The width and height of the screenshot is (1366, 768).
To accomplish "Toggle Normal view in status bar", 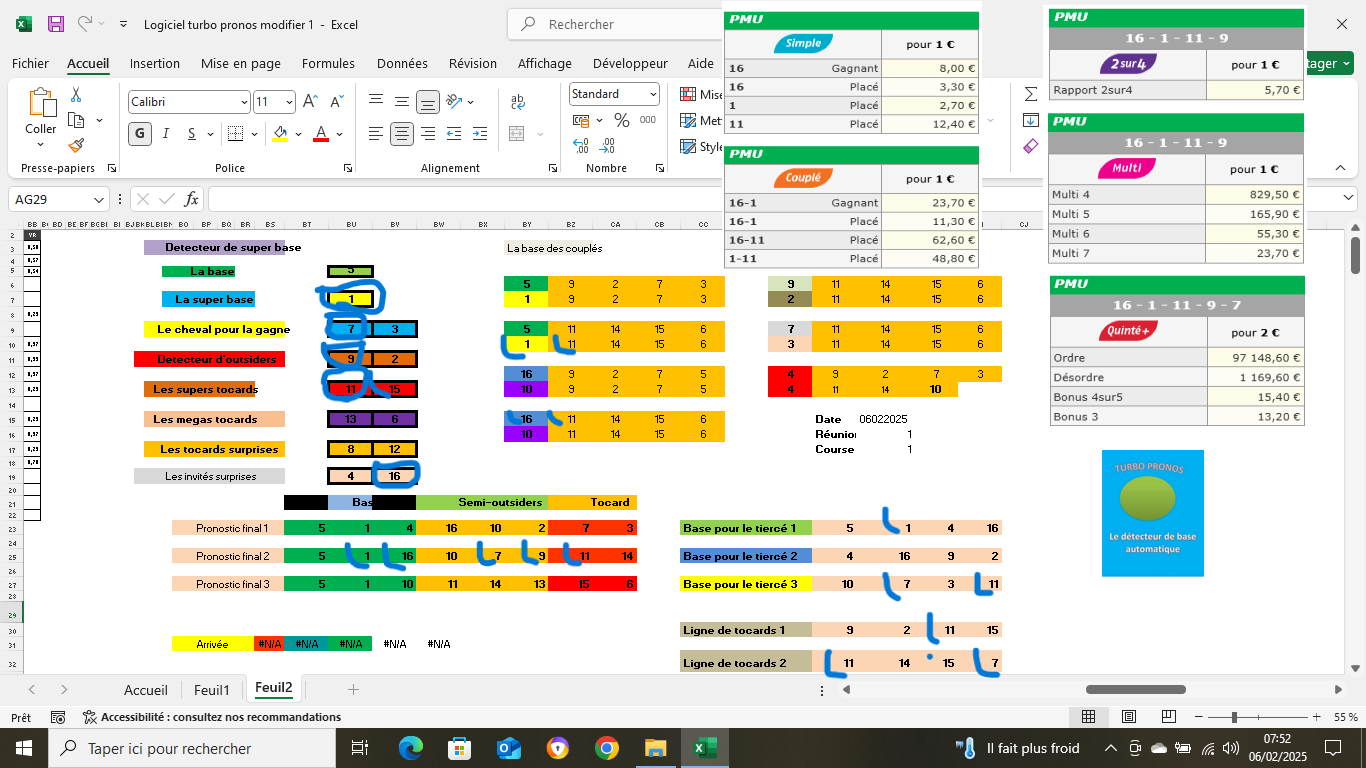I will click(1088, 717).
